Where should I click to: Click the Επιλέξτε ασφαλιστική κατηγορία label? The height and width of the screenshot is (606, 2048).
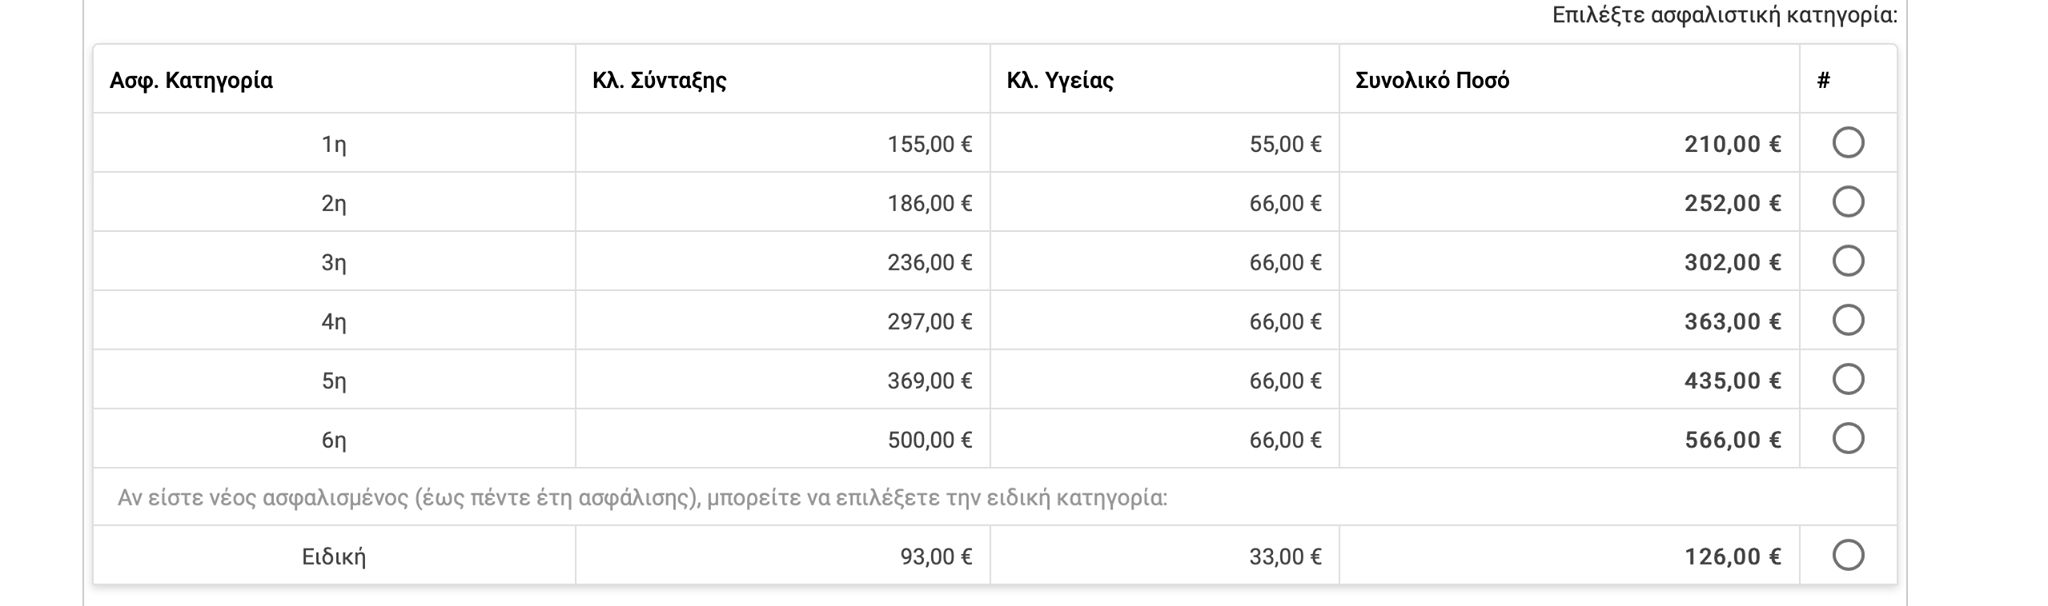tap(1725, 15)
